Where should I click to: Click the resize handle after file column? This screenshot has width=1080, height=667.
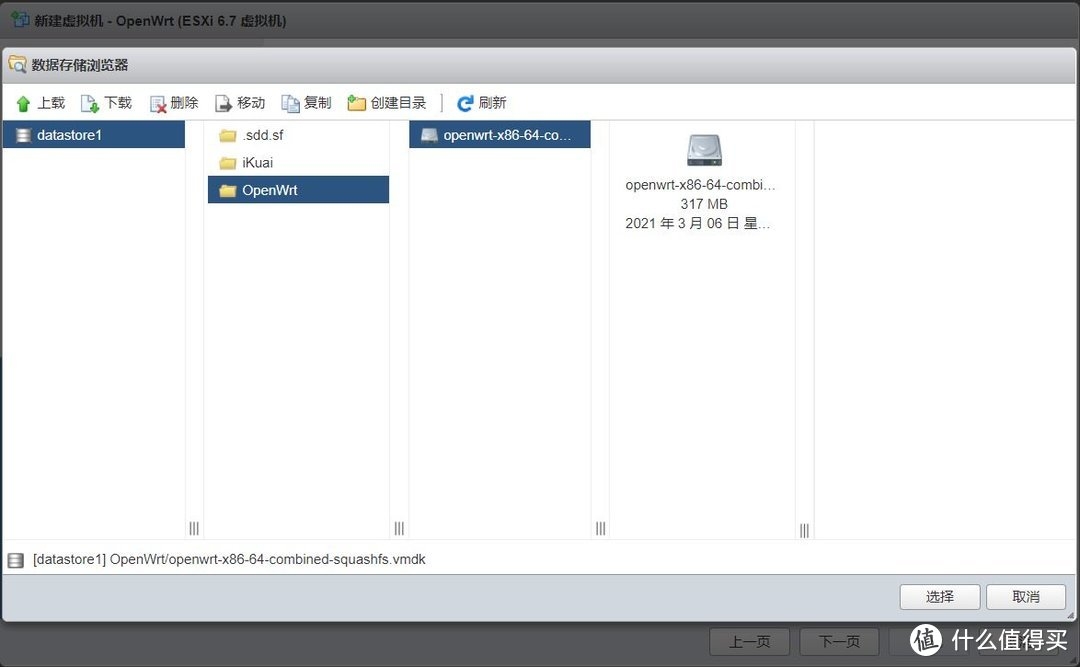pos(601,528)
